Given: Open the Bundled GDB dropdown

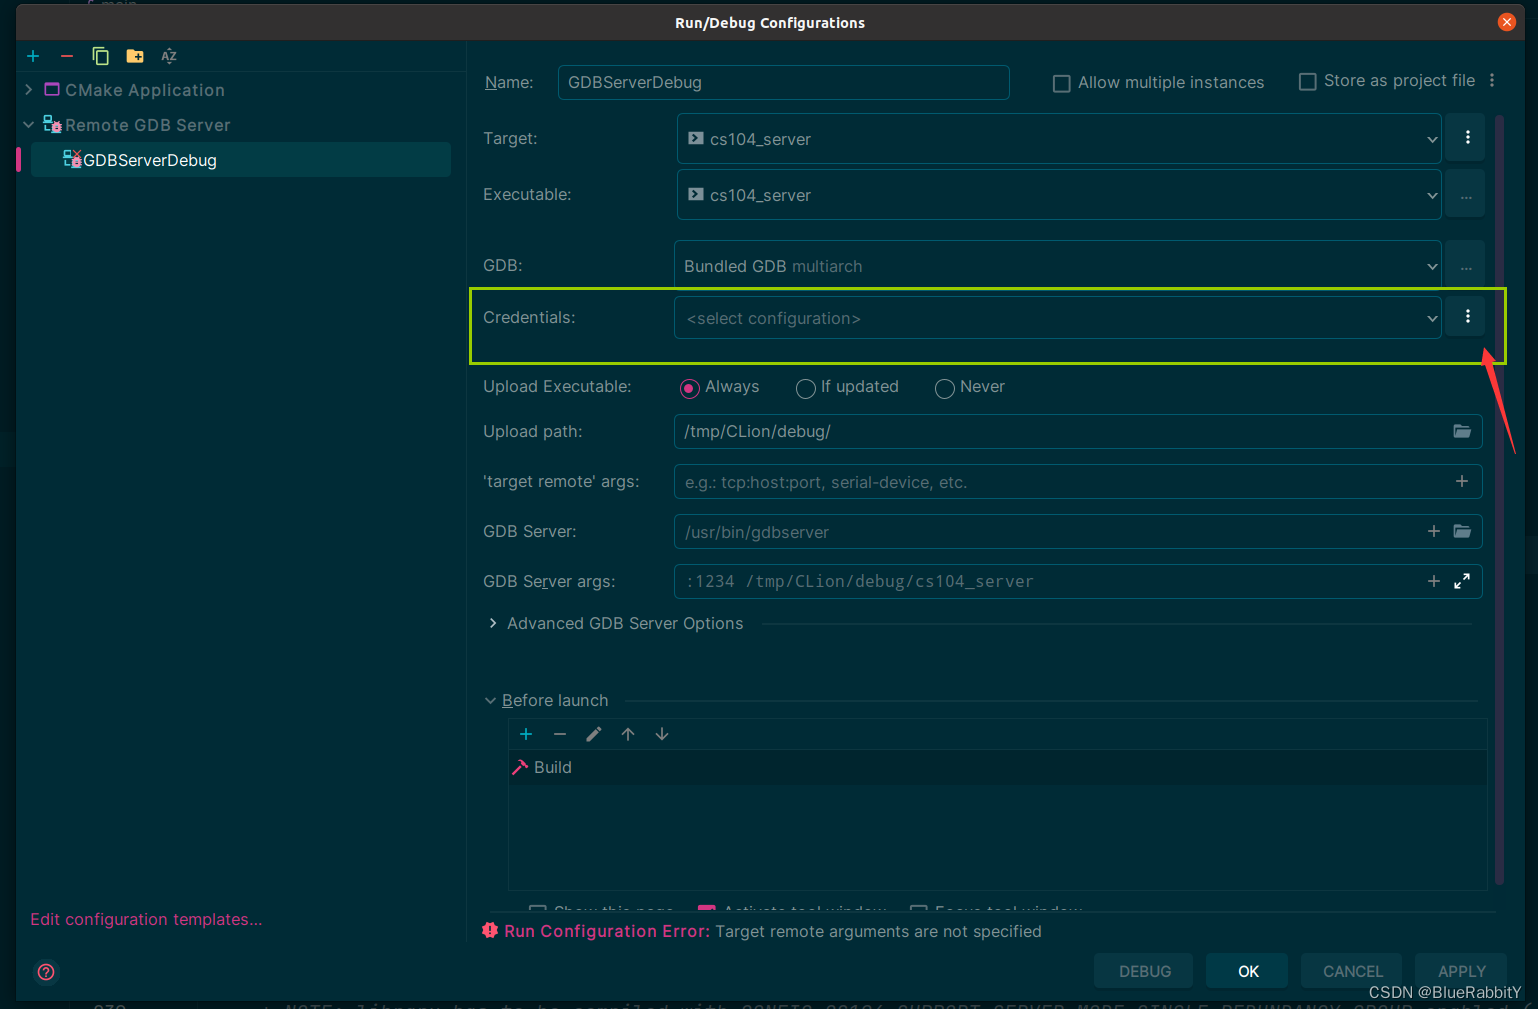Looking at the screenshot, I should (x=1431, y=265).
